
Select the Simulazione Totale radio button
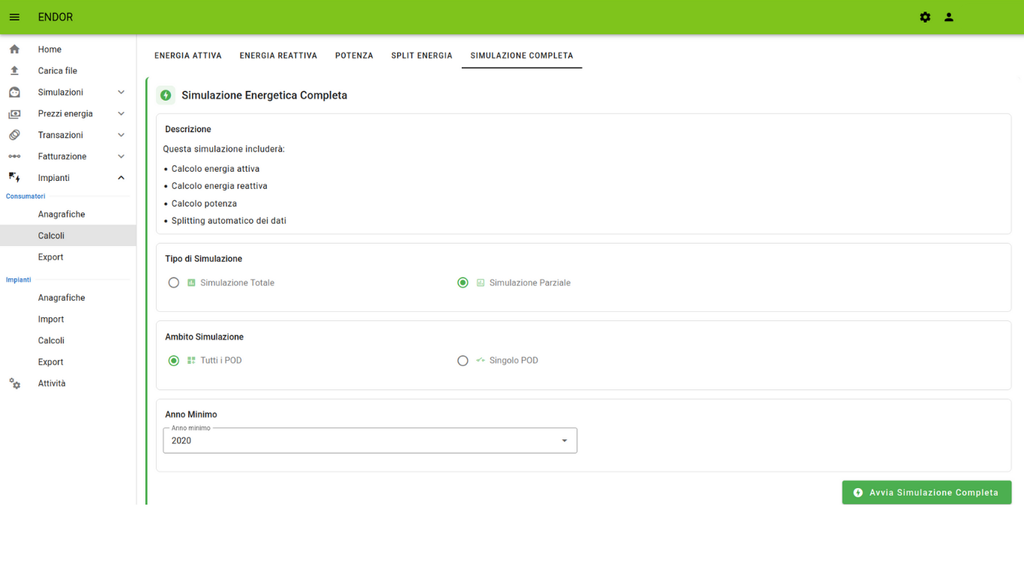[174, 283]
